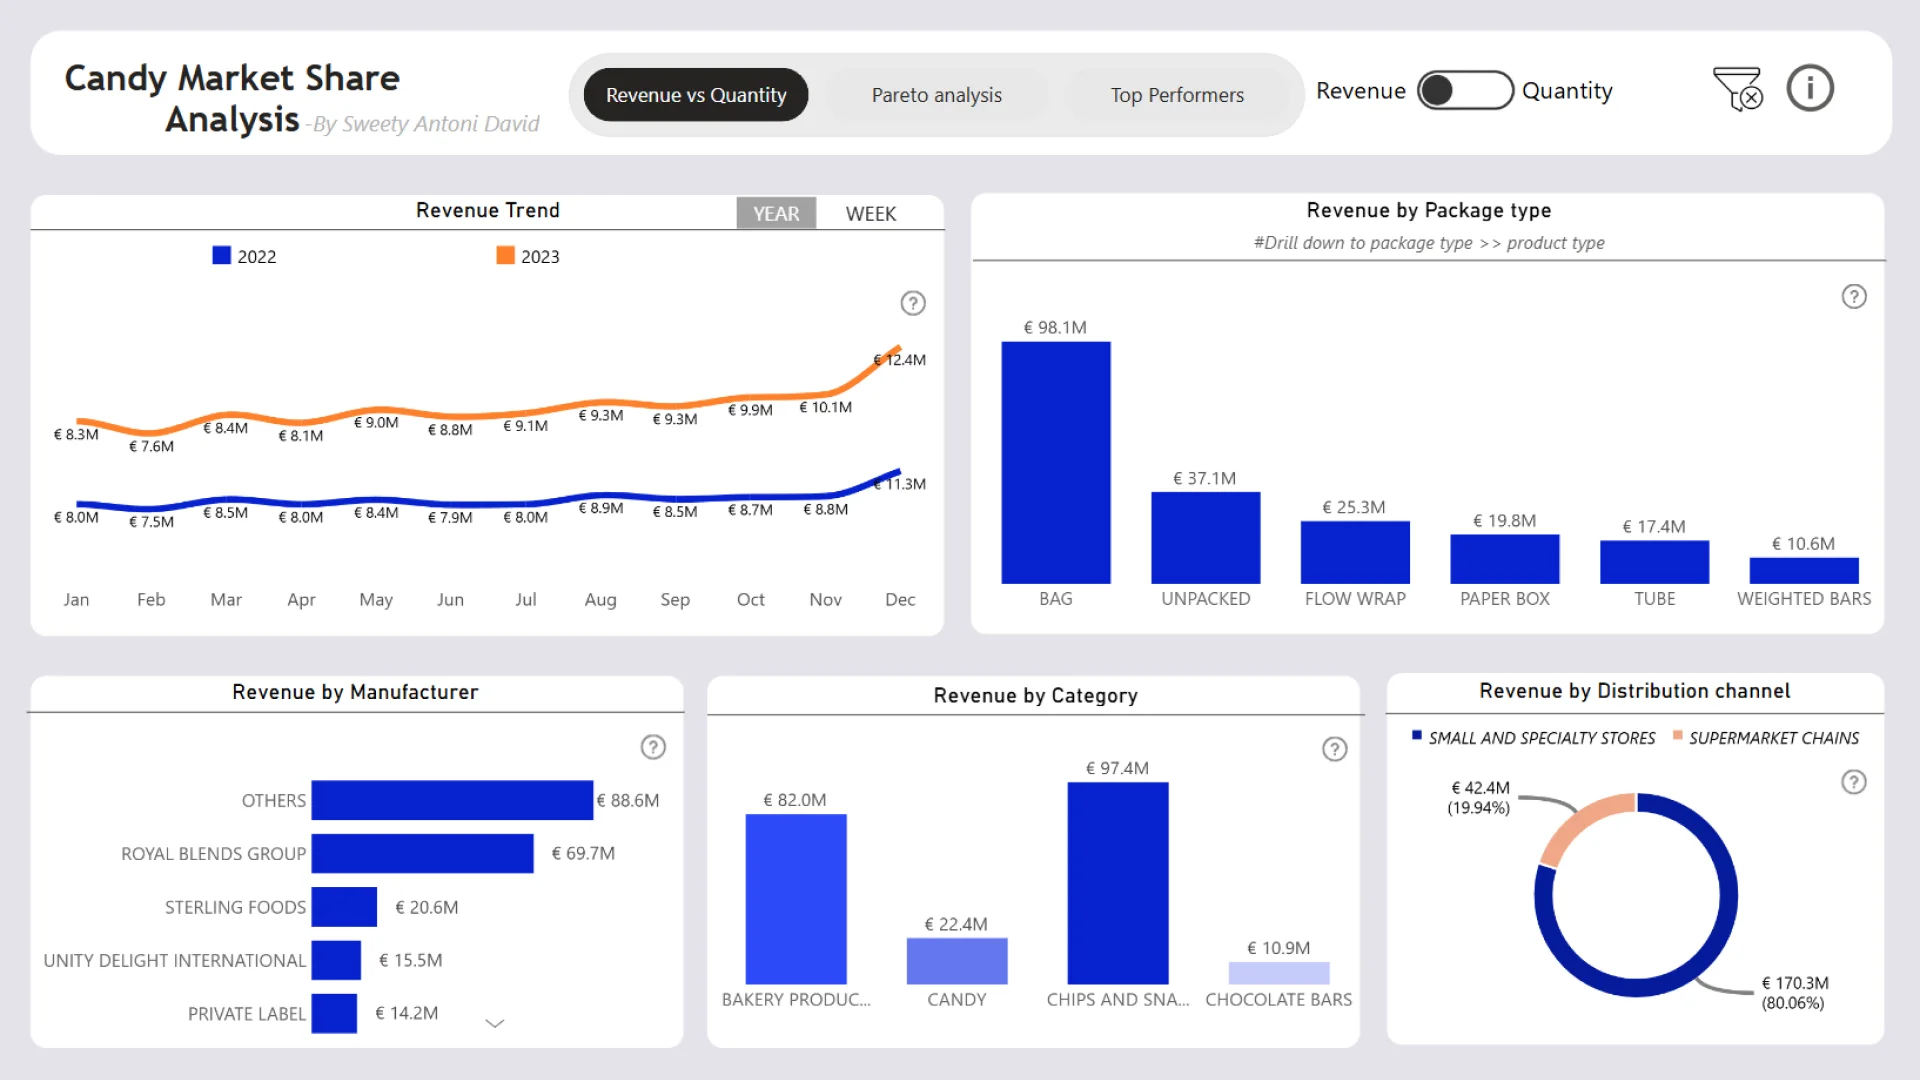Click the € 170.3M (80.06%) donut label
Image resolution: width=1920 pixels, height=1080 pixels.
coord(1795,993)
